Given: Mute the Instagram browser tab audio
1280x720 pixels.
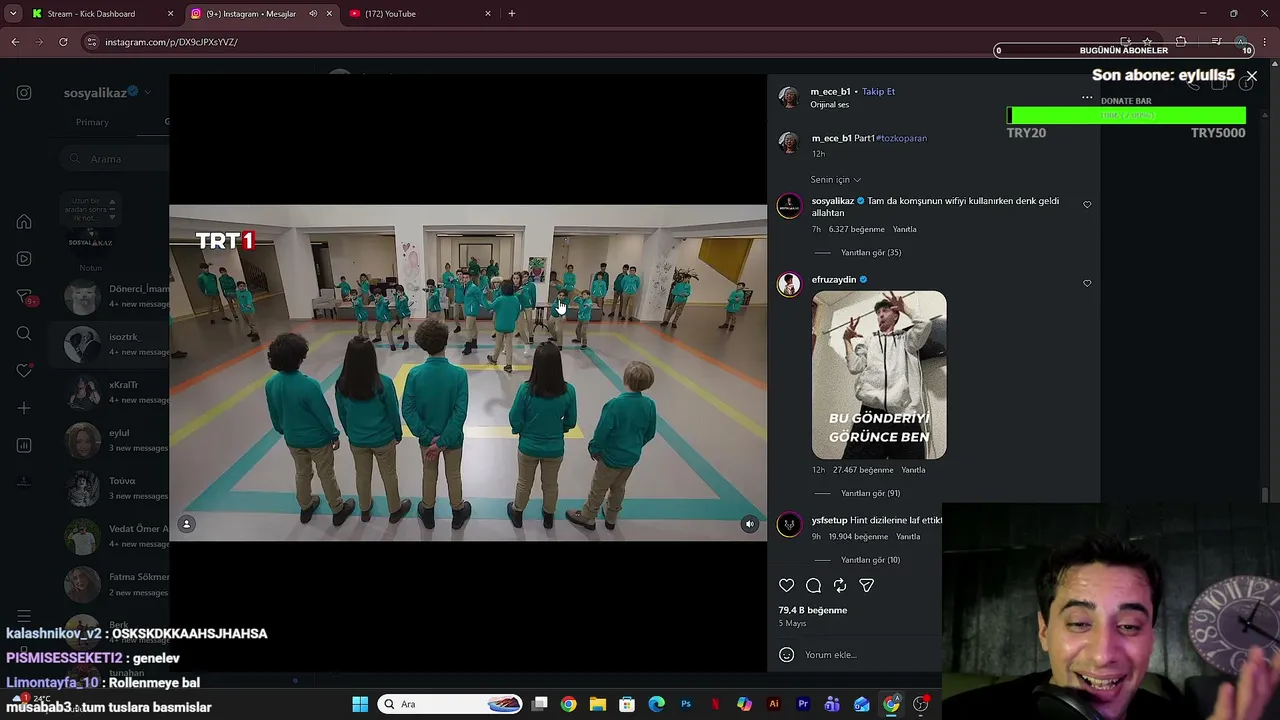Looking at the screenshot, I should tap(313, 14).
